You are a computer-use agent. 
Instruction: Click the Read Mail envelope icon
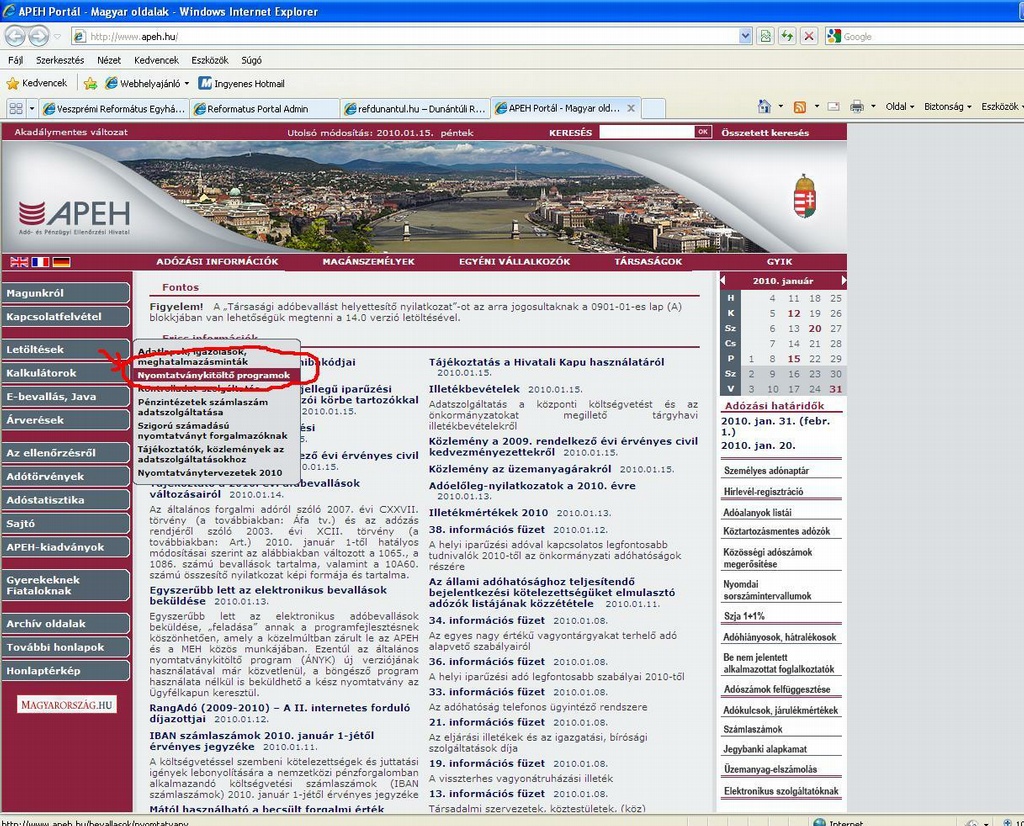833,106
